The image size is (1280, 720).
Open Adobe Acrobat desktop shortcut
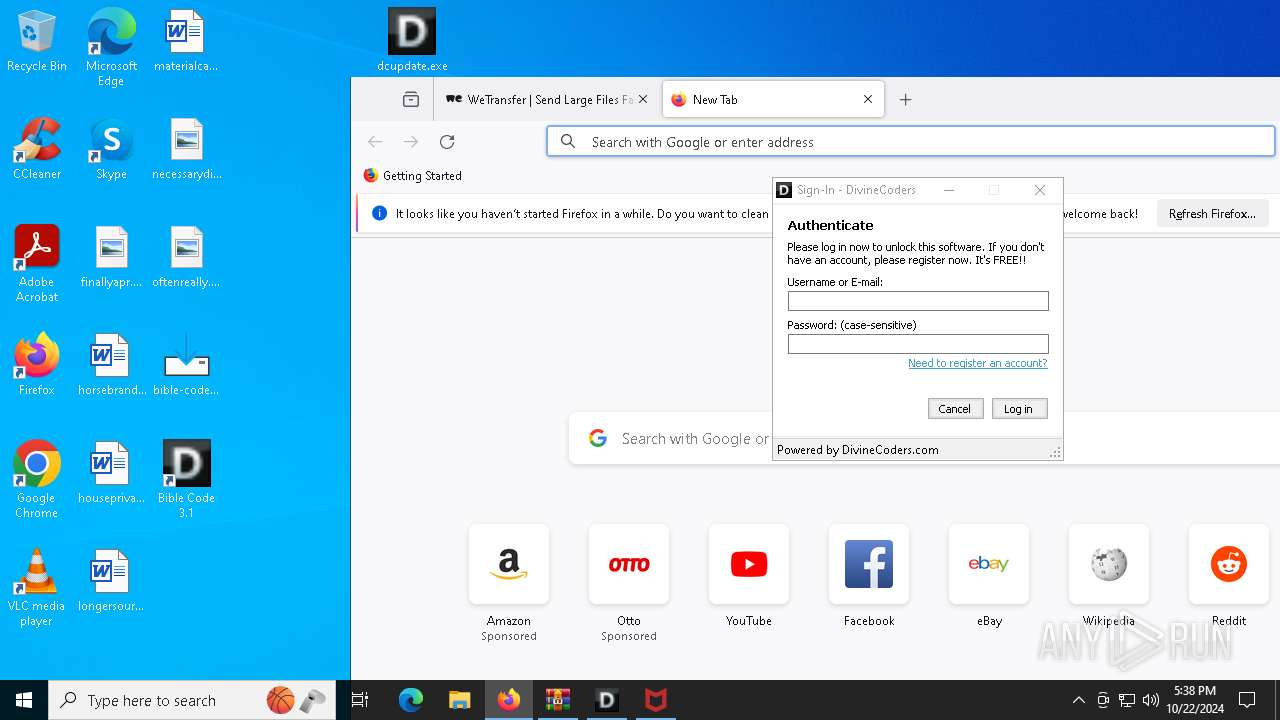click(37, 264)
